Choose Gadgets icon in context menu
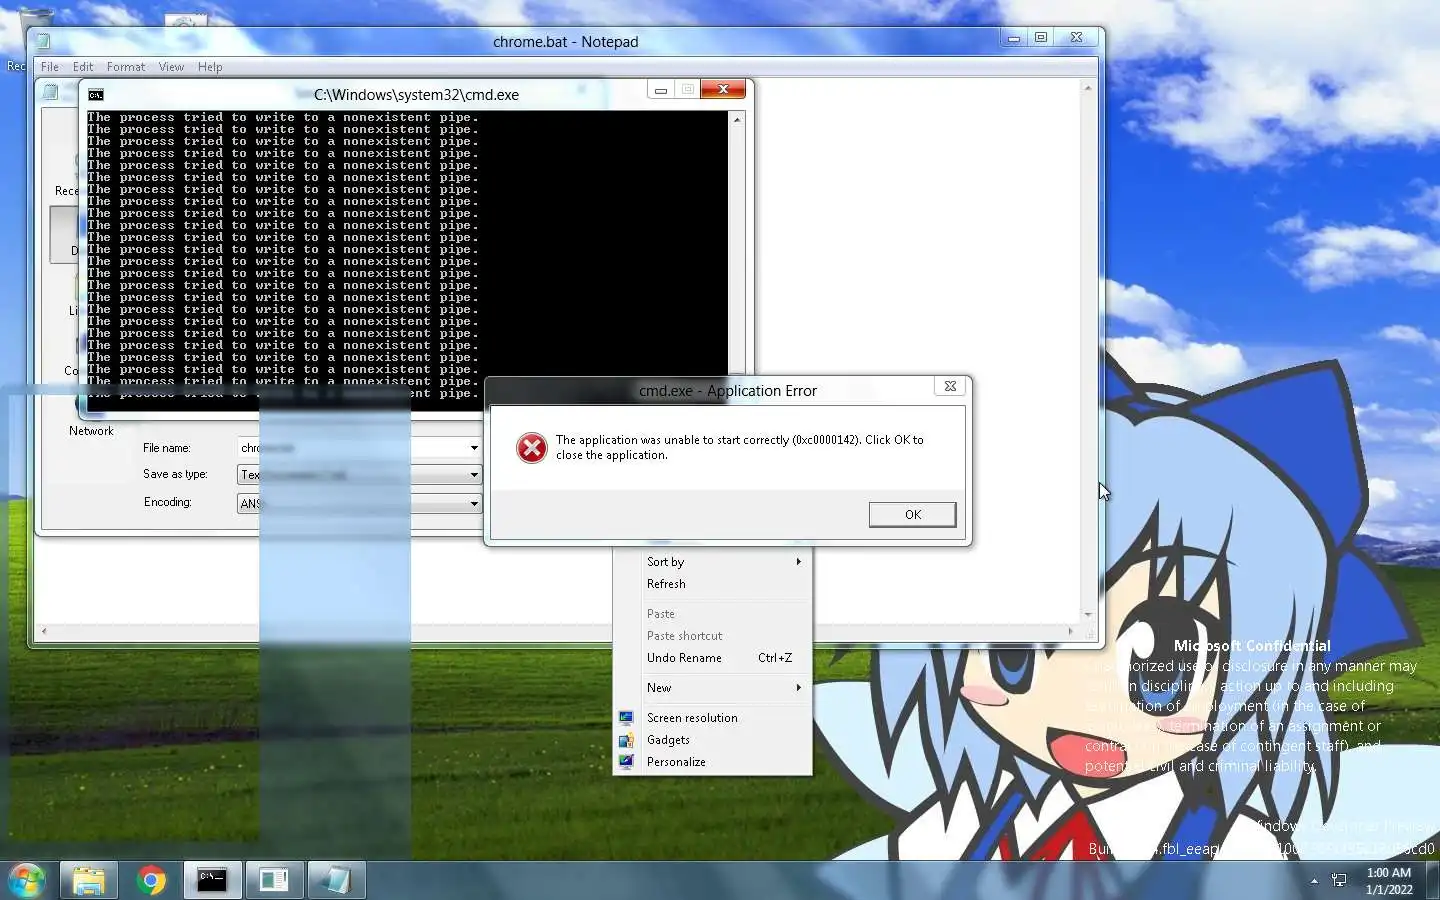 pos(626,740)
